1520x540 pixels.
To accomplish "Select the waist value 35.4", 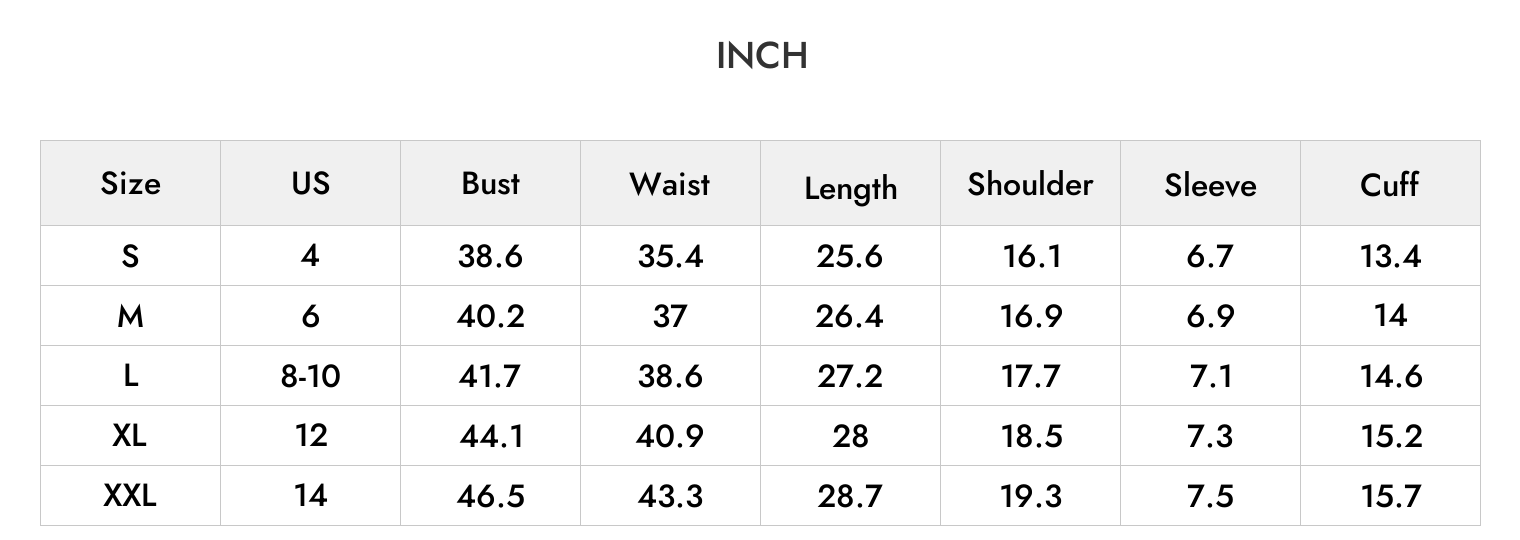I will tap(670, 256).
